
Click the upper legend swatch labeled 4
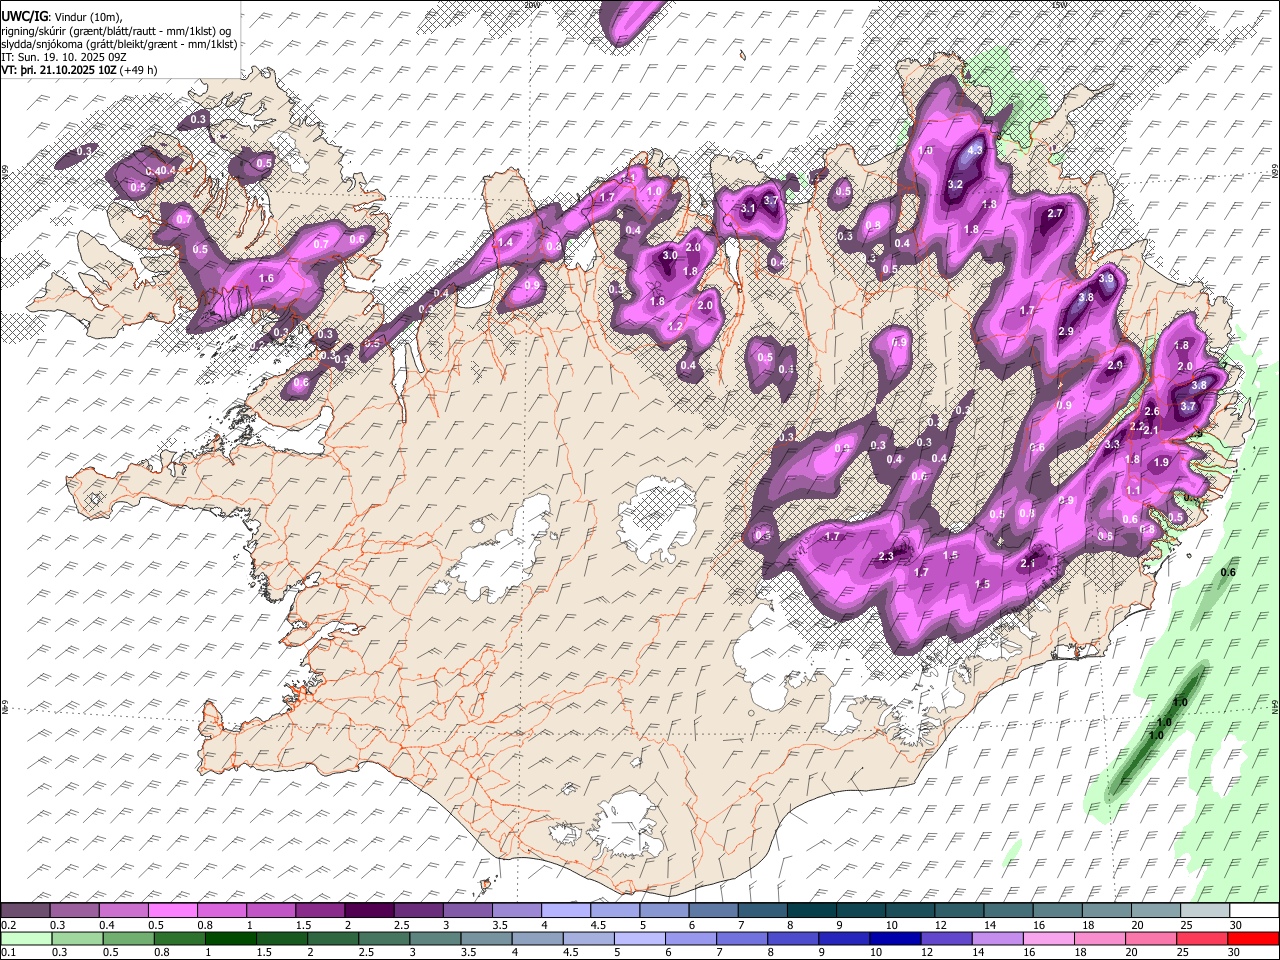(564, 910)
